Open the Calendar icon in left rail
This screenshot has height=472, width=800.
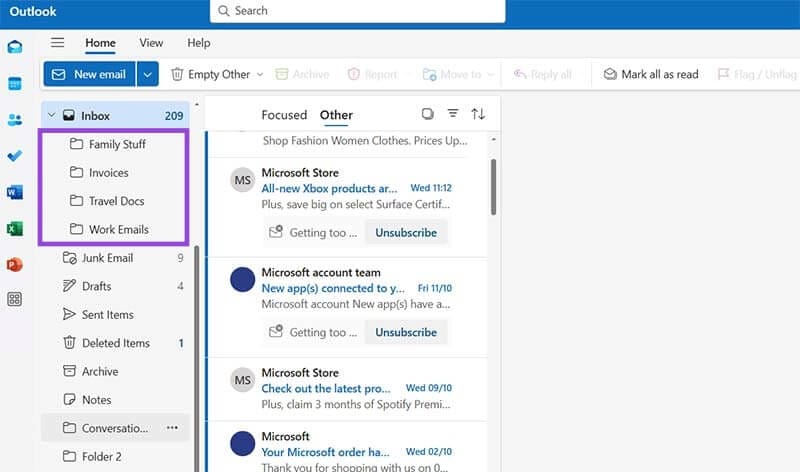[x=15, y=83]
